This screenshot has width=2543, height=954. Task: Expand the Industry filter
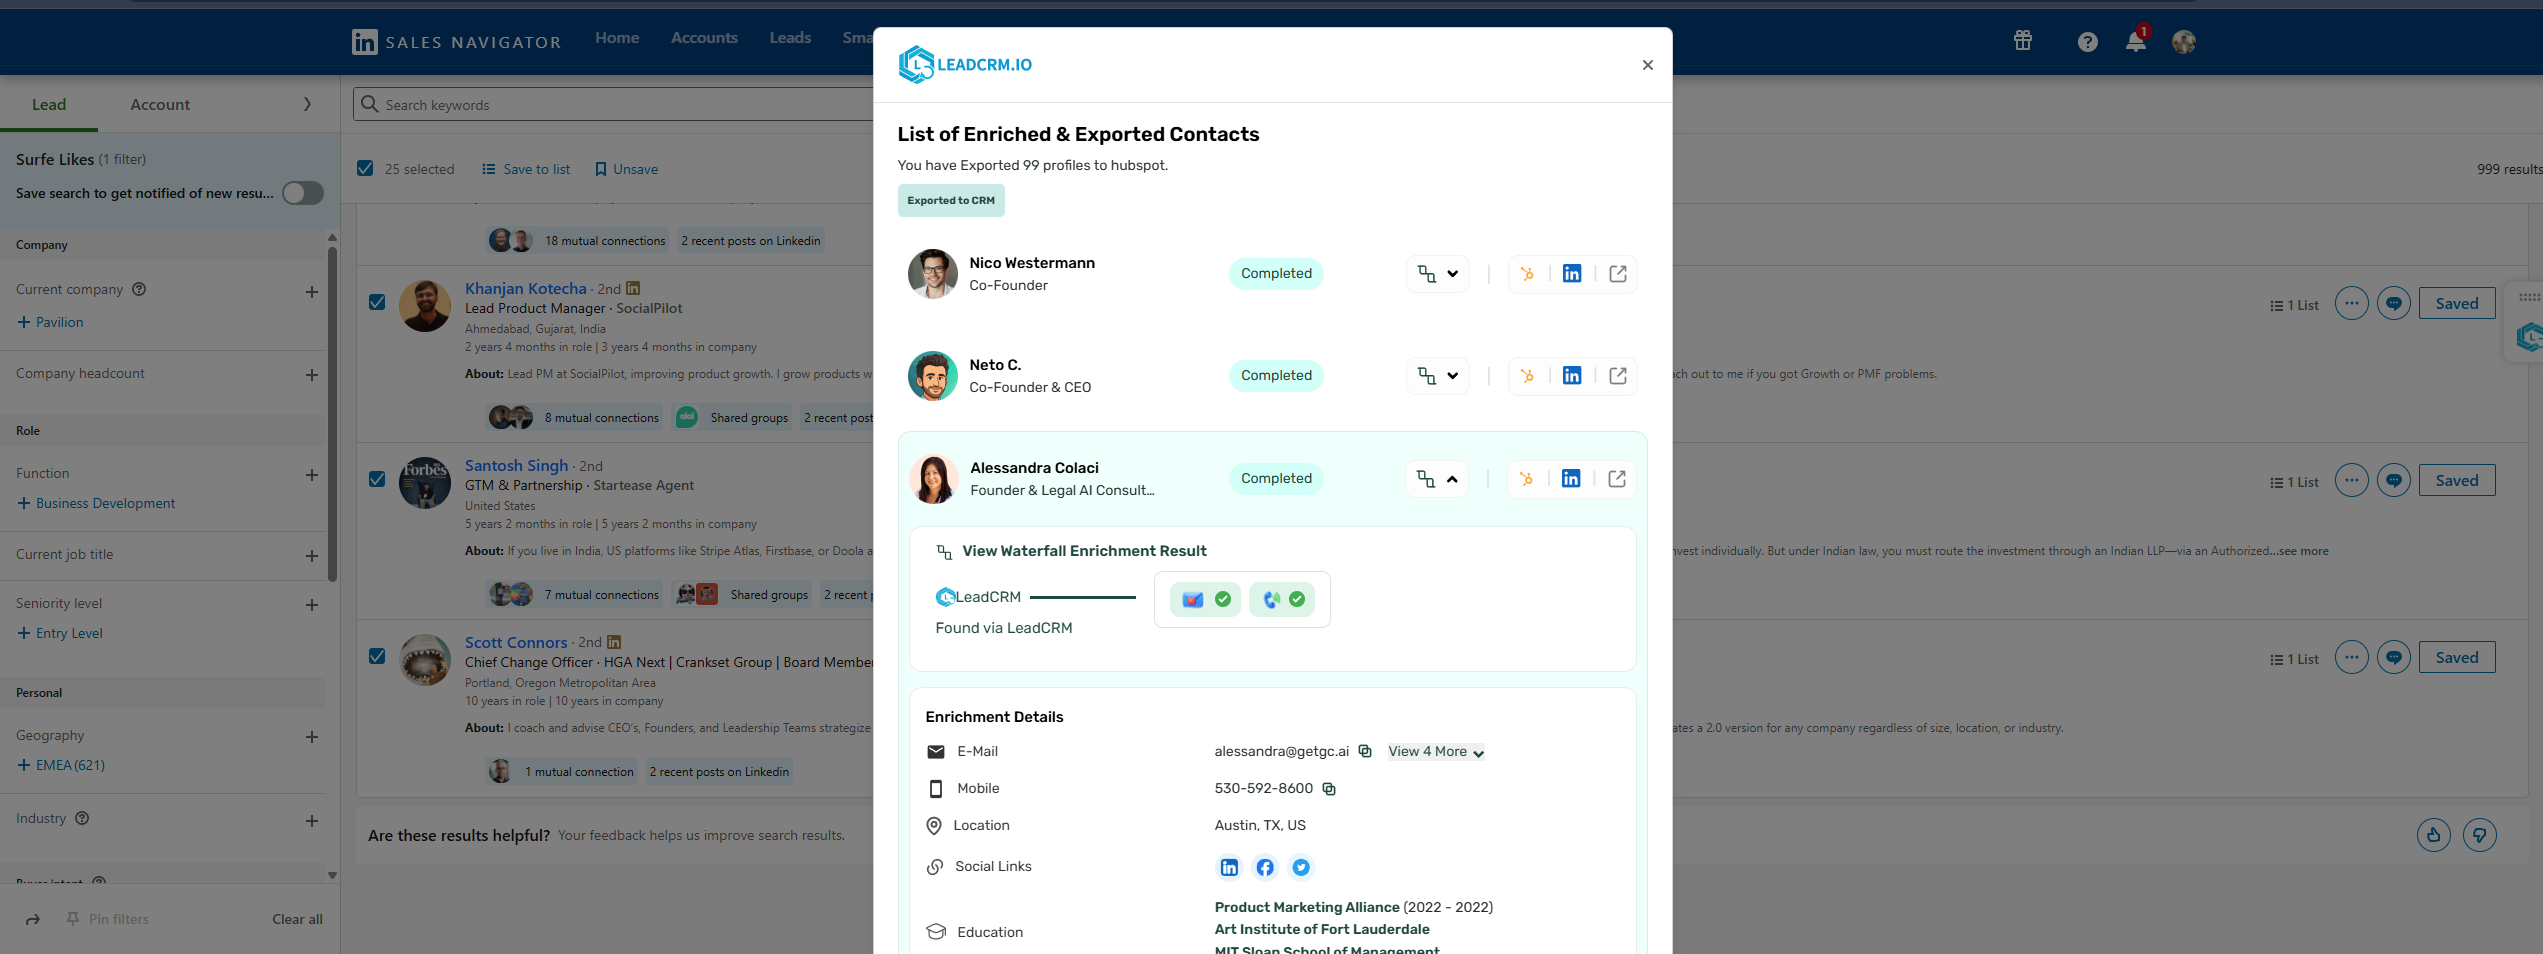point(312,821)
